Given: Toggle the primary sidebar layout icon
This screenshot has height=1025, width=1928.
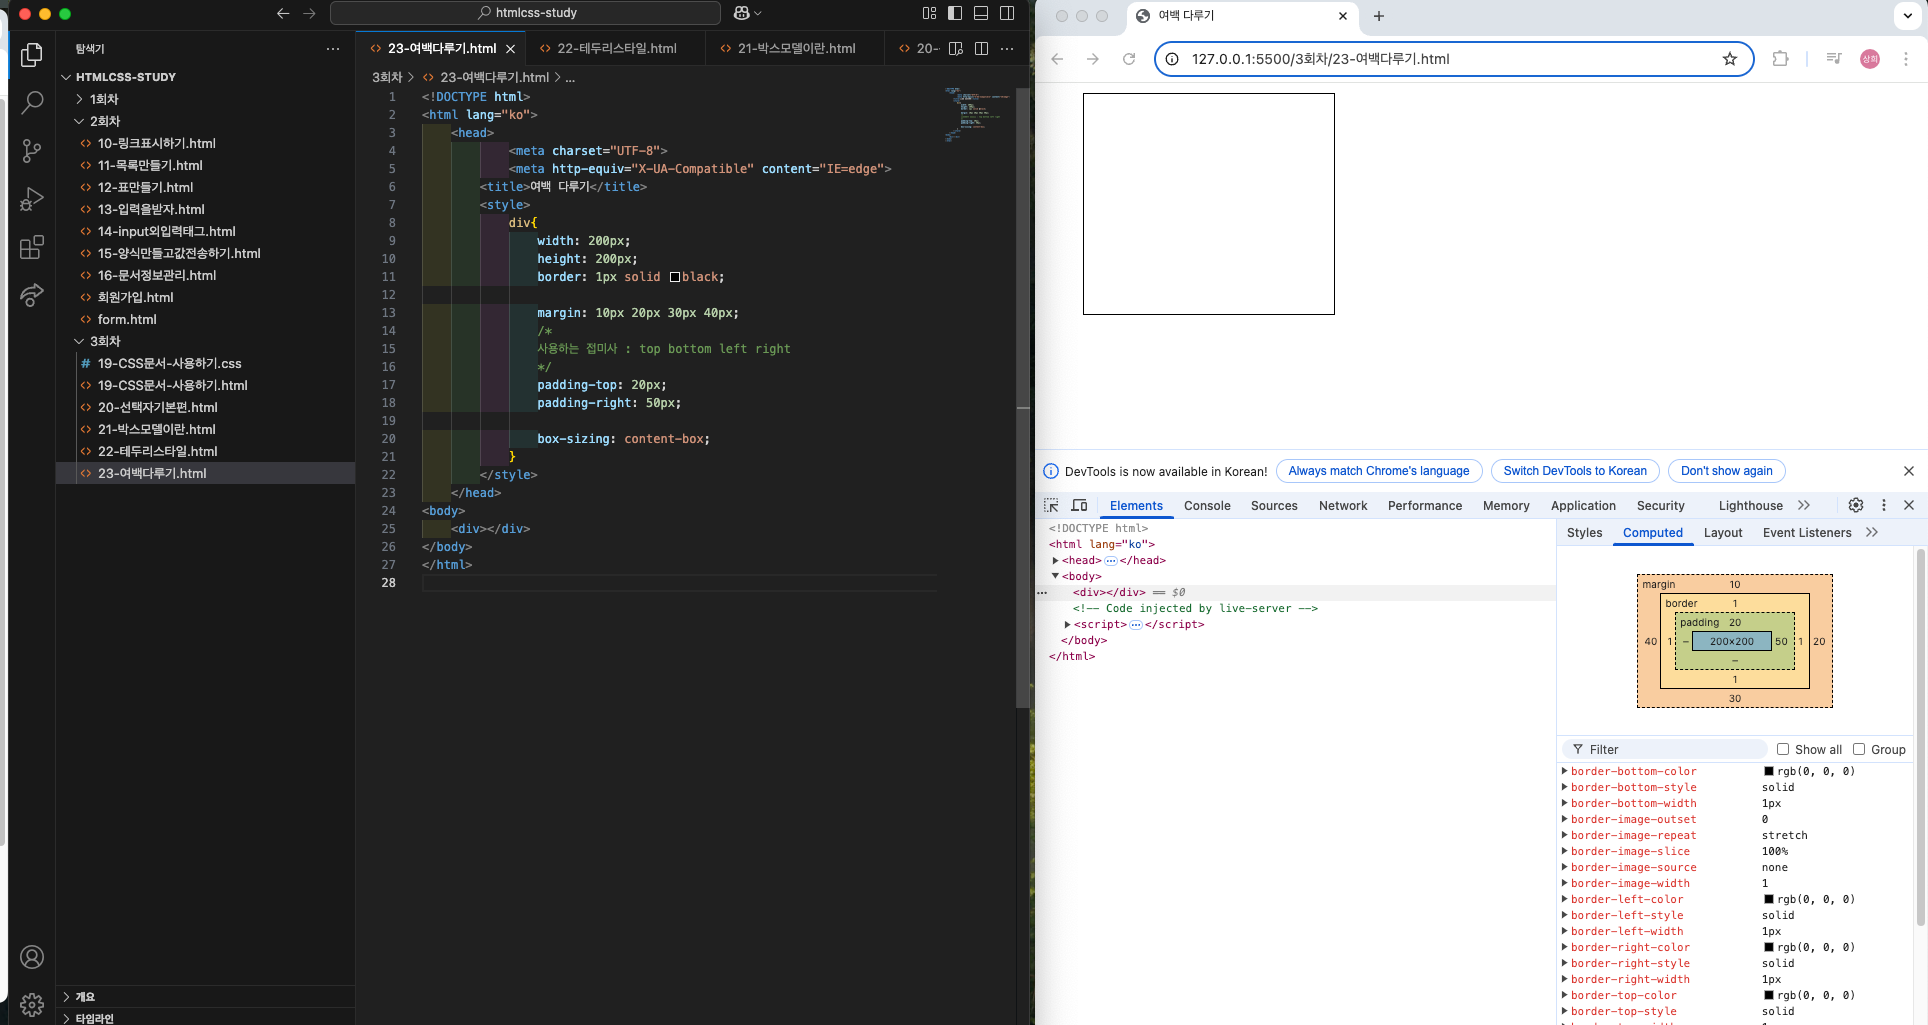Looking at the screenshot, I should tap(955, 13).
